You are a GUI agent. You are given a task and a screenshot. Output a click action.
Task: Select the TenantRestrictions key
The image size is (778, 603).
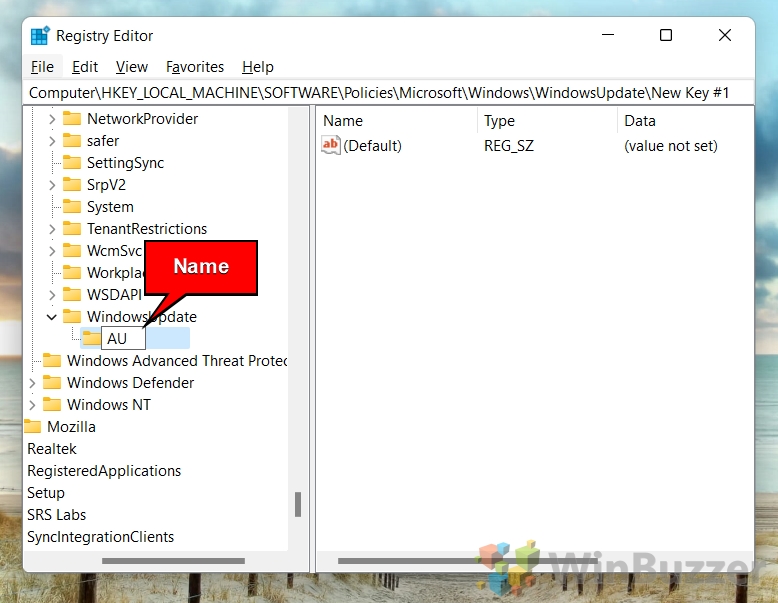click(147, 229)
